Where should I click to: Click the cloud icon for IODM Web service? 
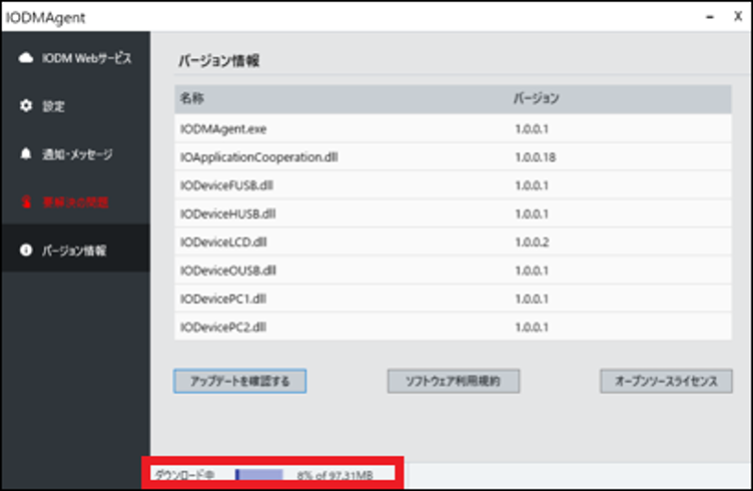click(26, 58)
